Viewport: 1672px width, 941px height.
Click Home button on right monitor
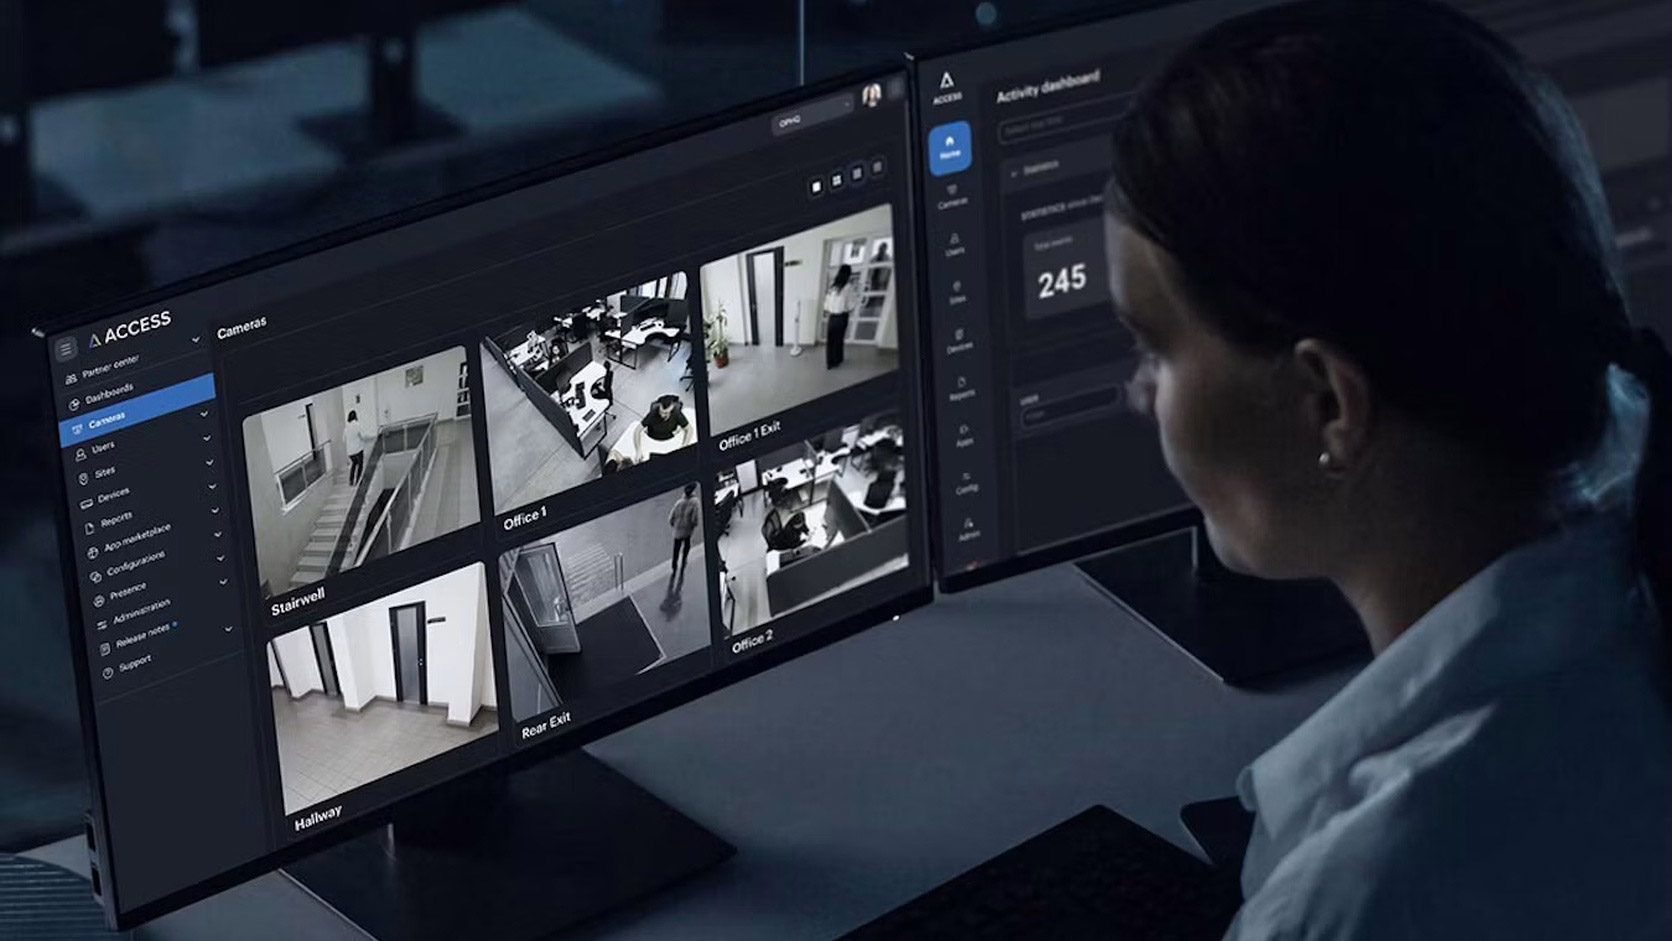tap(949, 149)
